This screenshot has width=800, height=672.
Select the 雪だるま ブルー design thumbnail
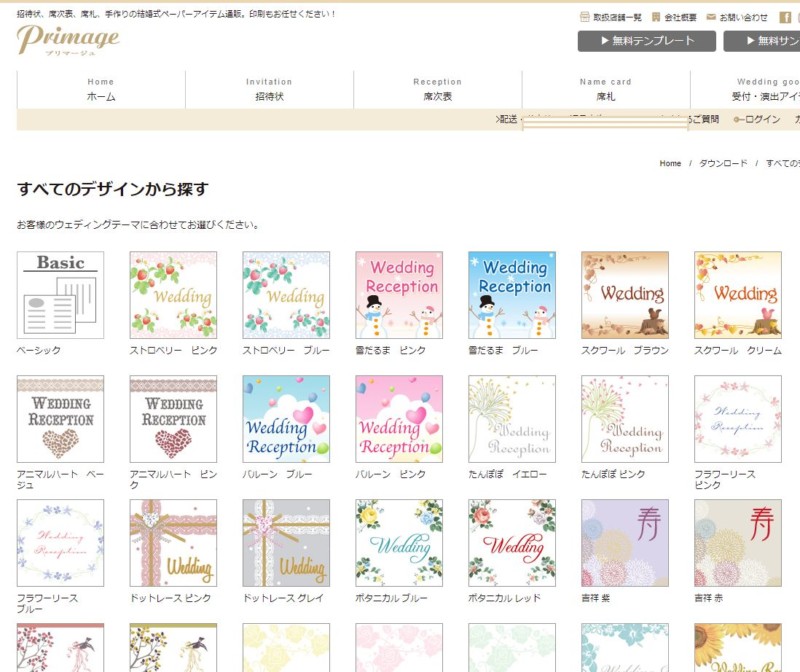point(512,292)
